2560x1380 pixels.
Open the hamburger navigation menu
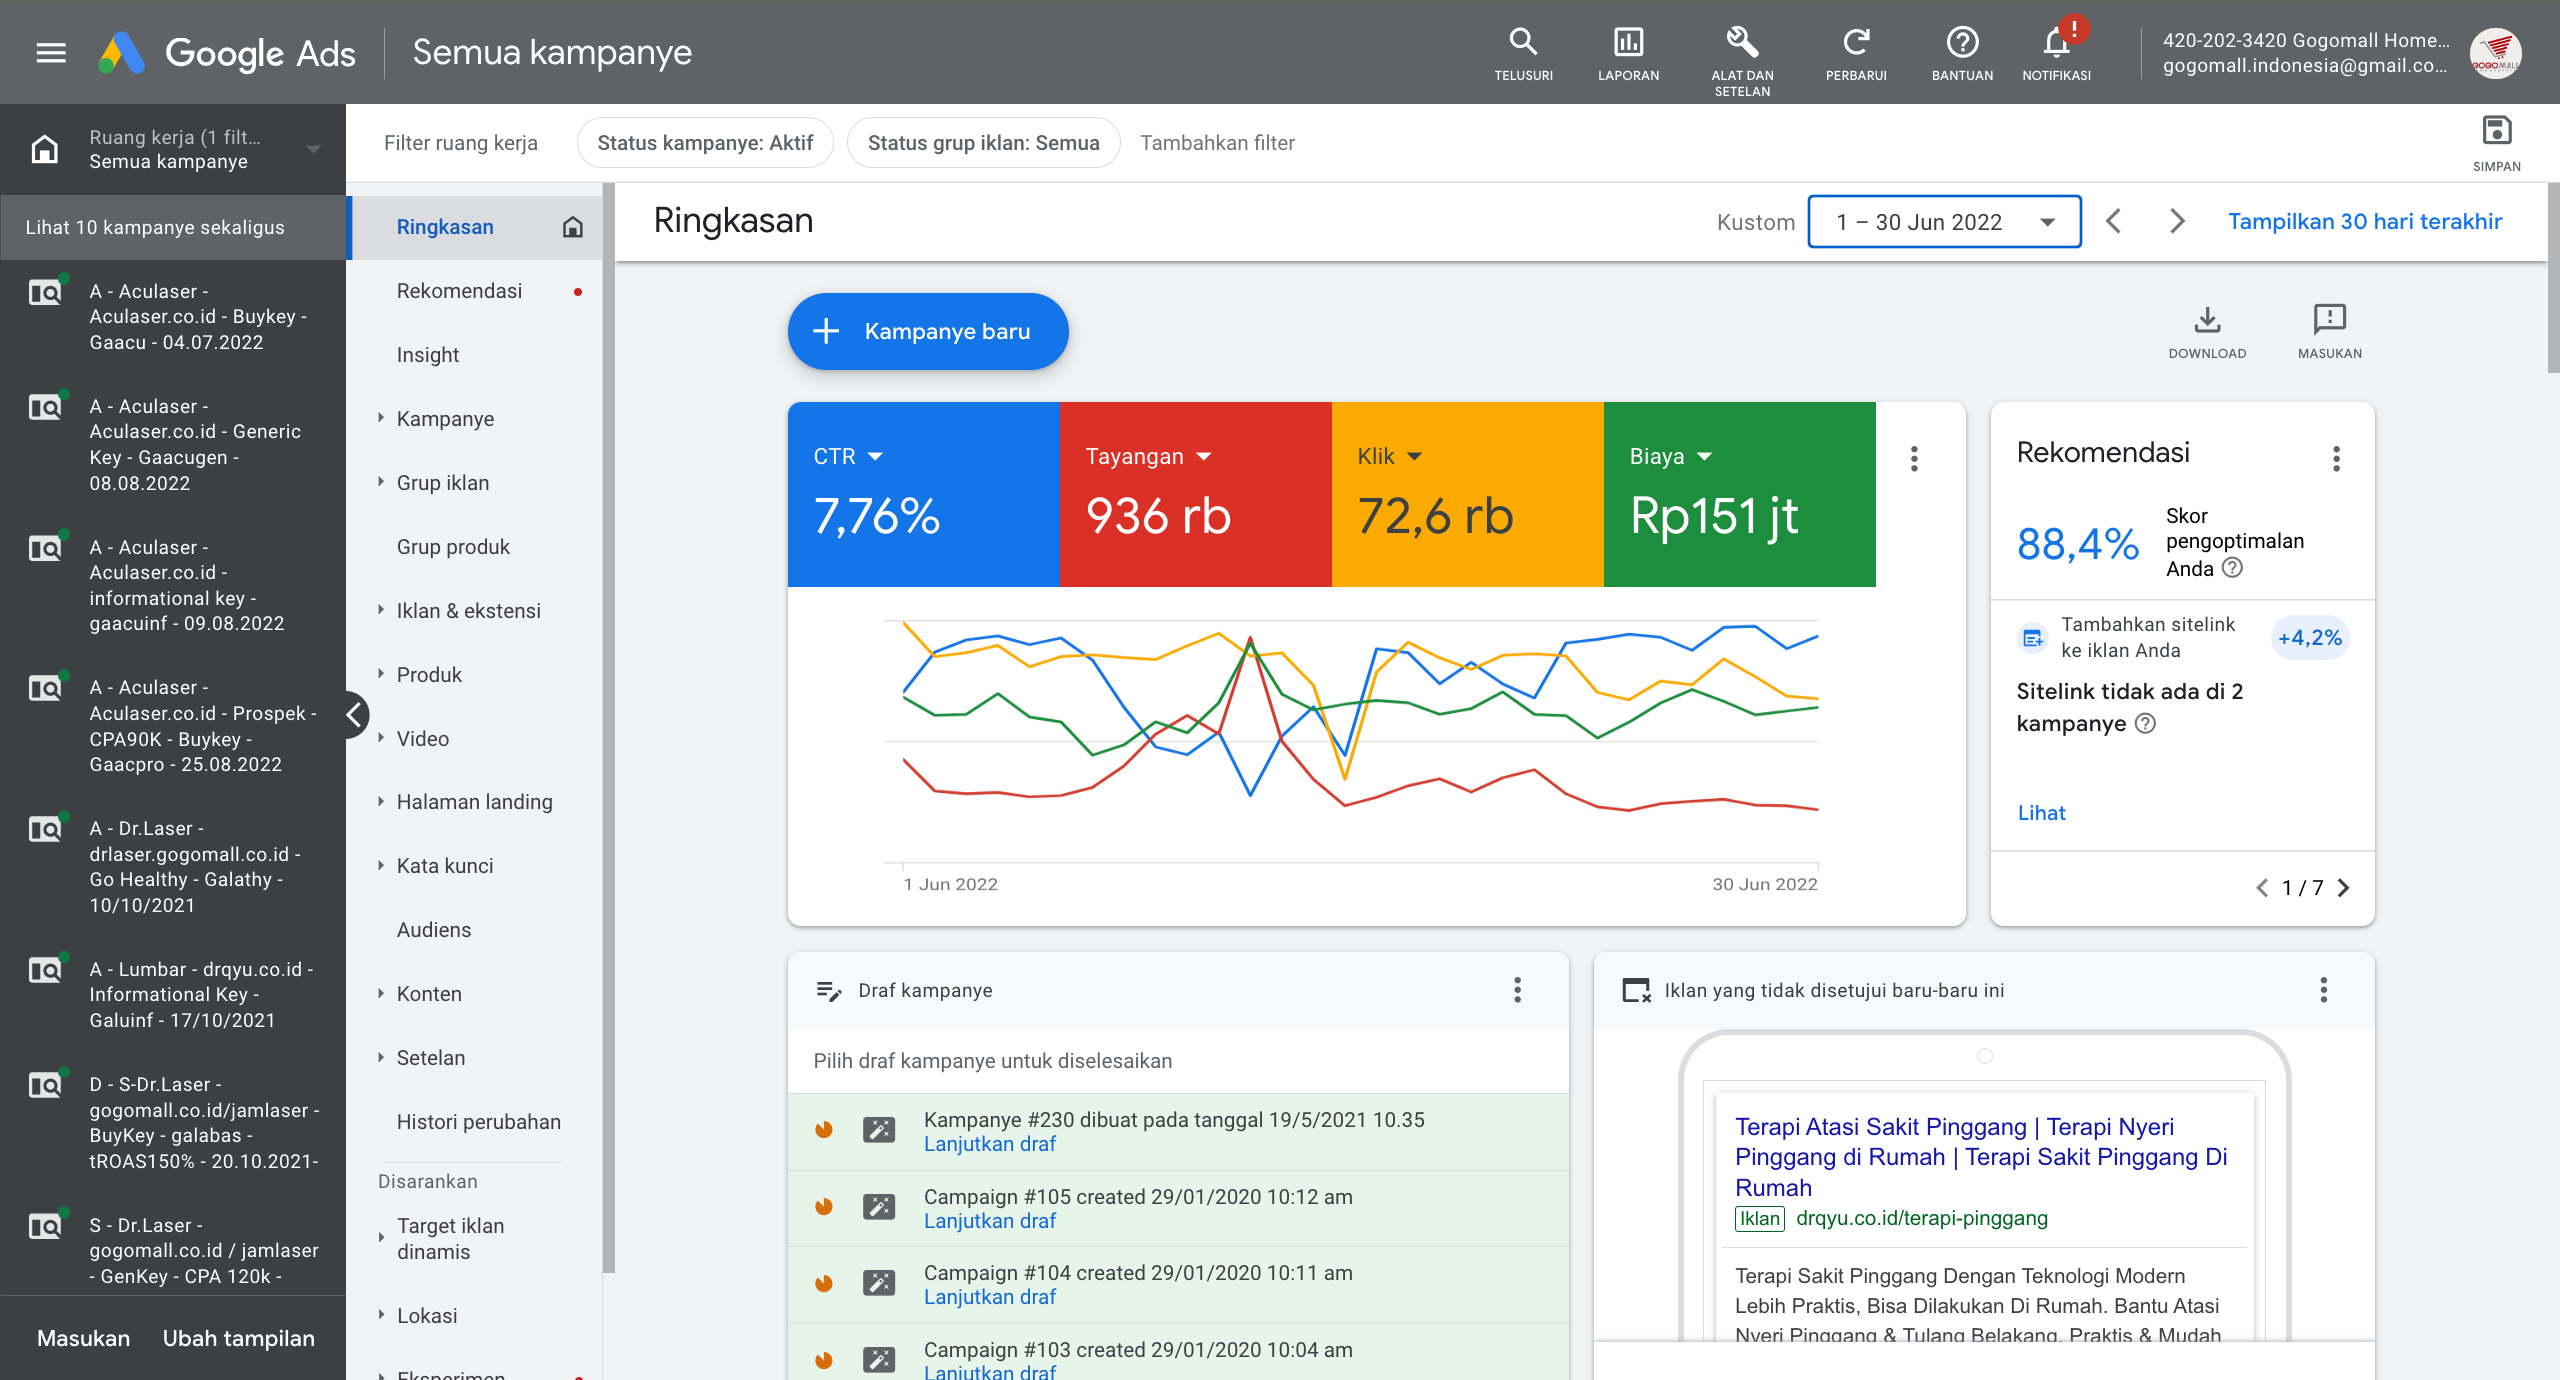point(50,52)
